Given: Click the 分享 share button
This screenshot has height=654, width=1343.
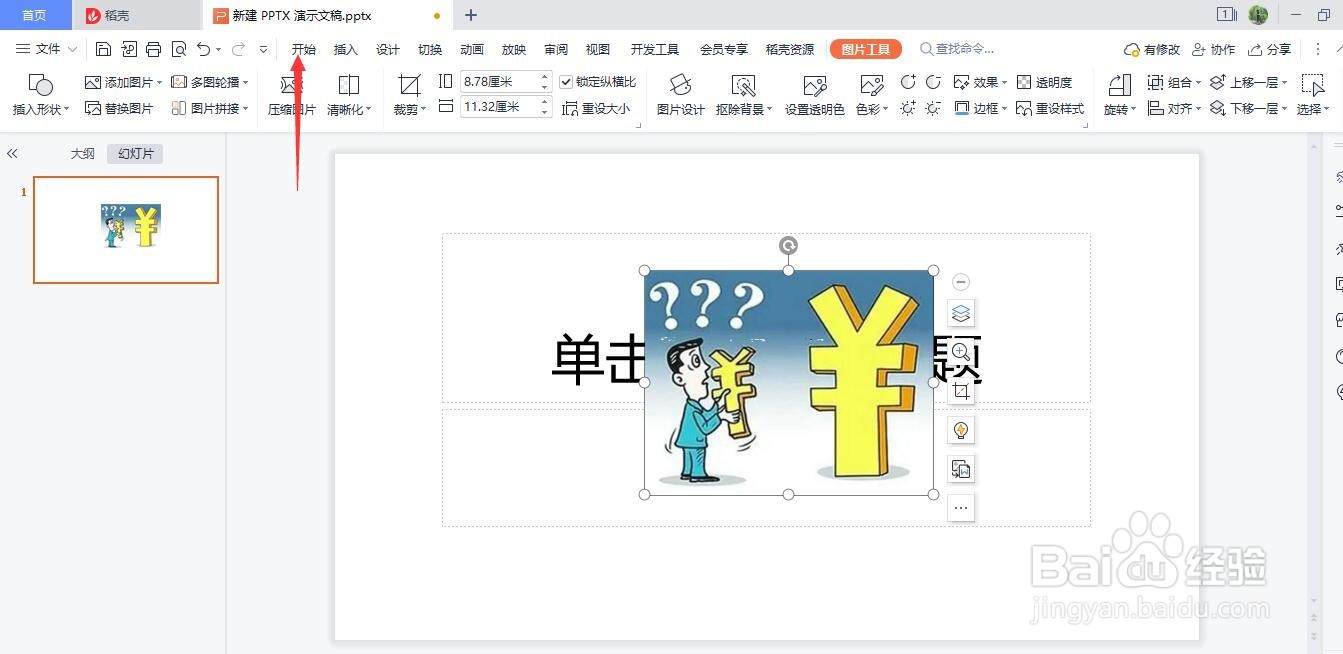Looking at the screenshot, I should (x=1269, y=49).
